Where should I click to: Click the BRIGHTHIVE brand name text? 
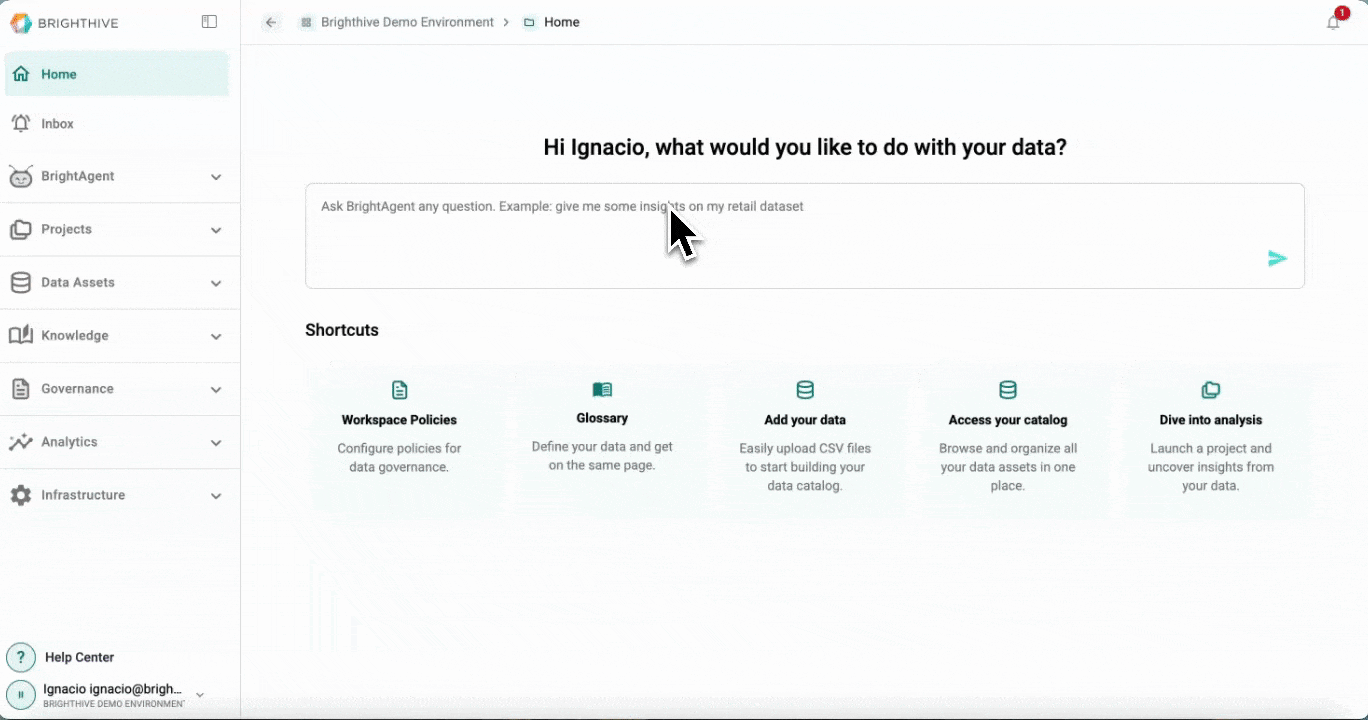78,23
